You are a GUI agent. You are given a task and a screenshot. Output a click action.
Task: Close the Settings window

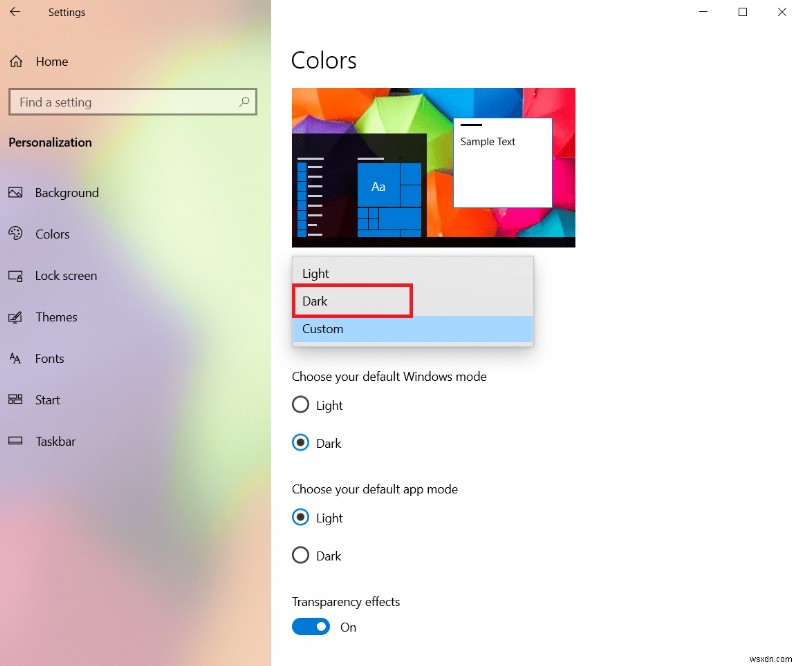tap(782, 12)
